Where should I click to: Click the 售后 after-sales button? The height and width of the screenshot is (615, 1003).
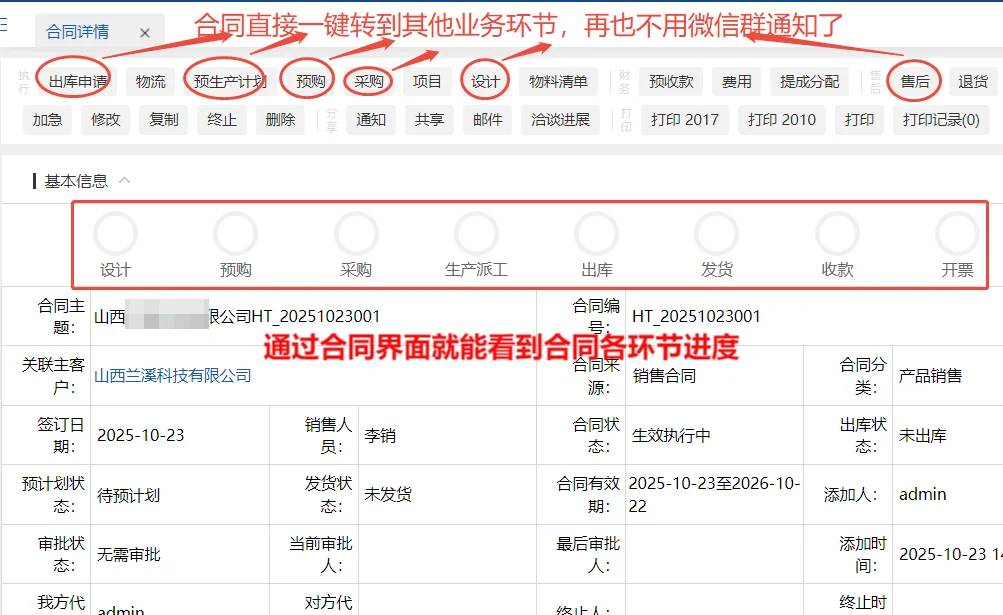point(913,81)
